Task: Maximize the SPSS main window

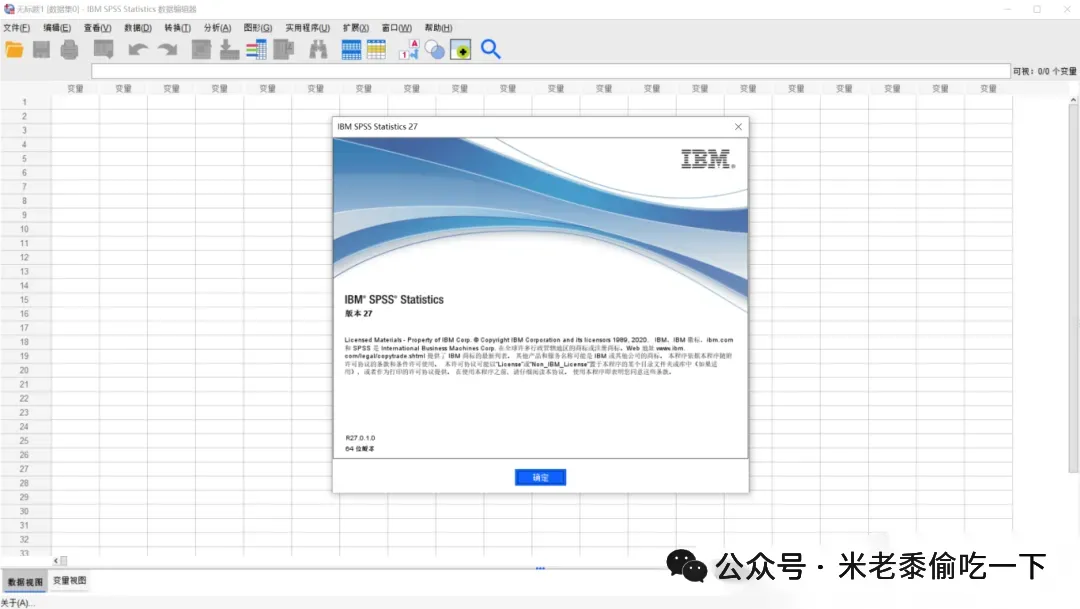Action: [x=1037, y=9]
